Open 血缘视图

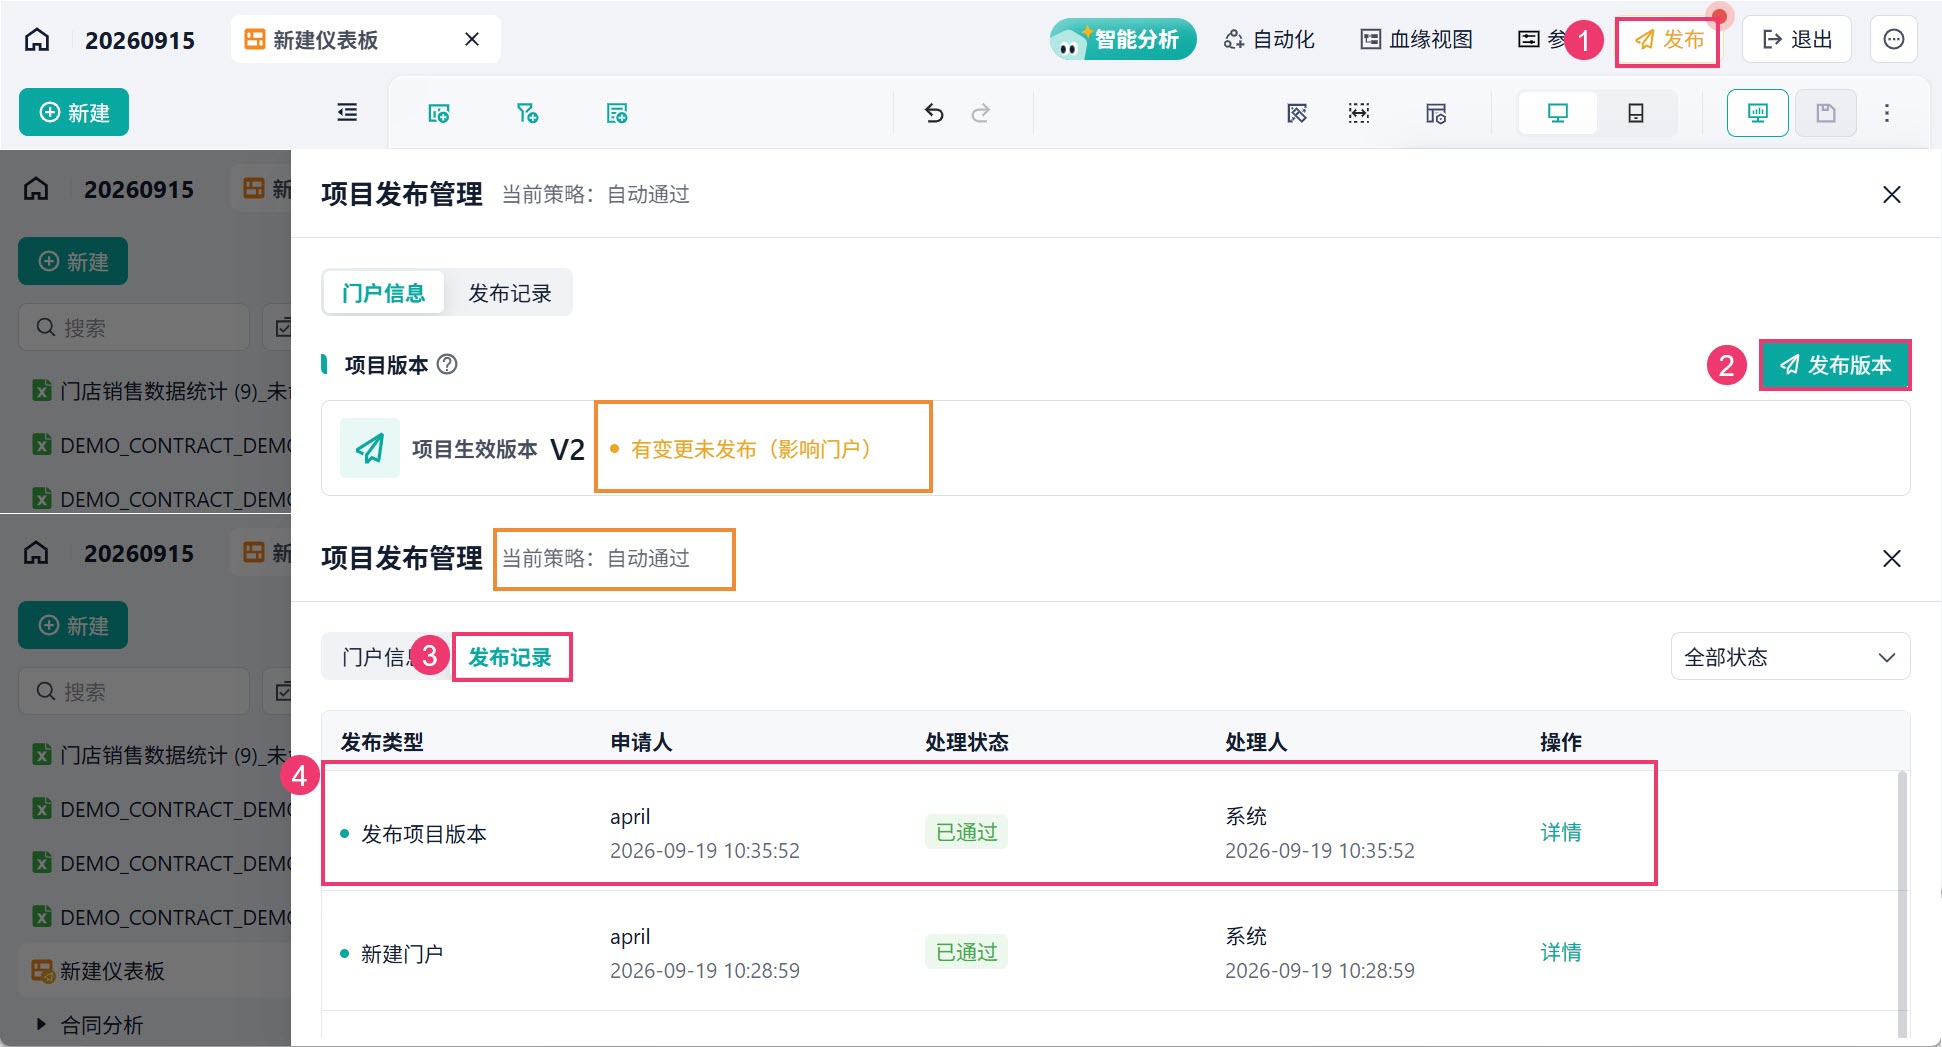(1417, 39)
